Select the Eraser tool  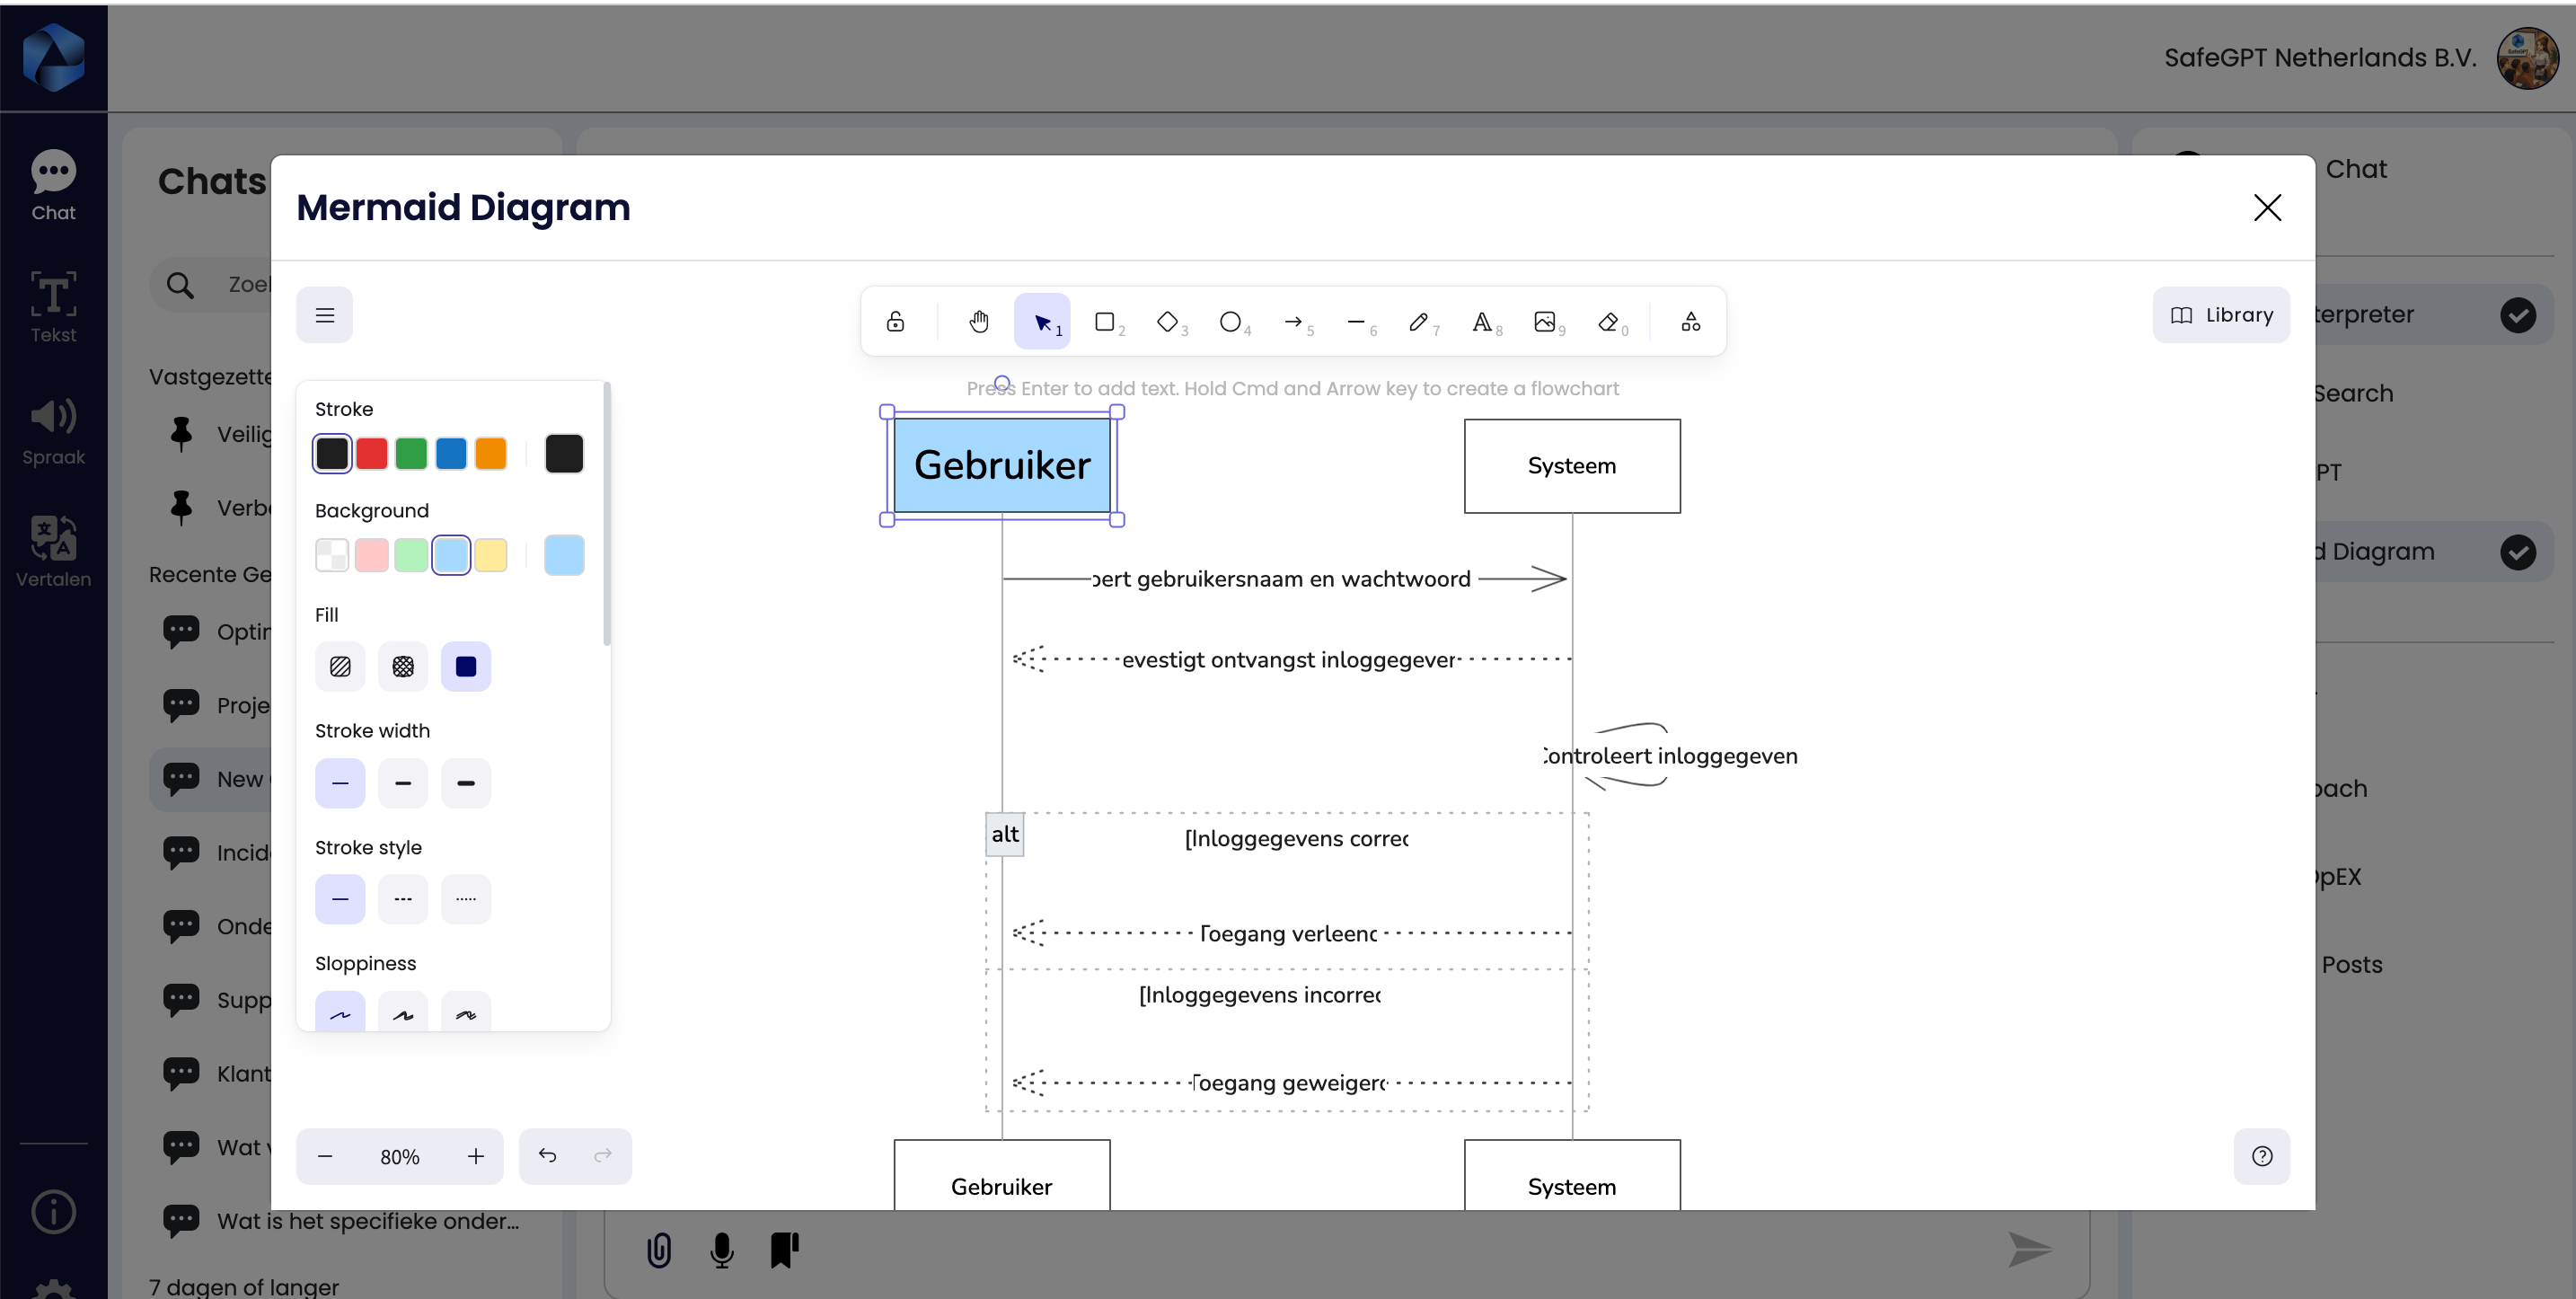tap(1609, 321)
